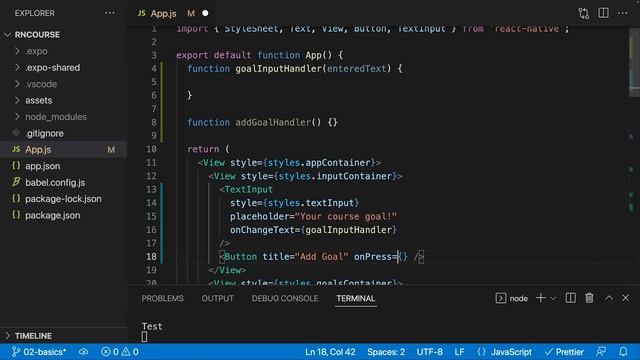640x360 pixels.
Task: Open package-lock.json file
Action: (x=63, y=199)
